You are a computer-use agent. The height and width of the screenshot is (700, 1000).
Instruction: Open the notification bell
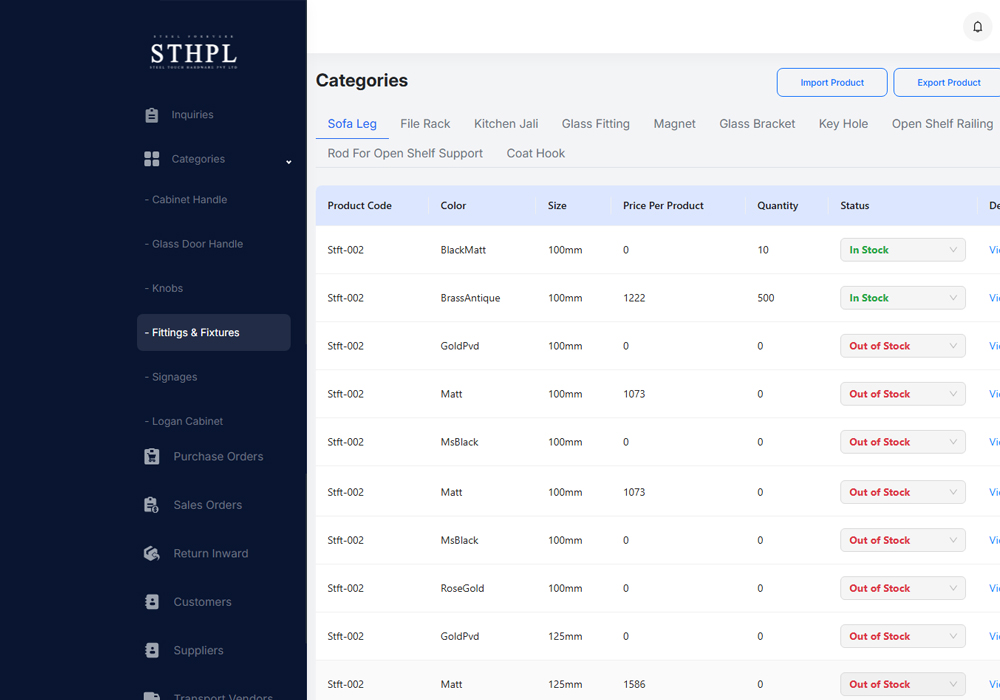(x=977, y=26)
